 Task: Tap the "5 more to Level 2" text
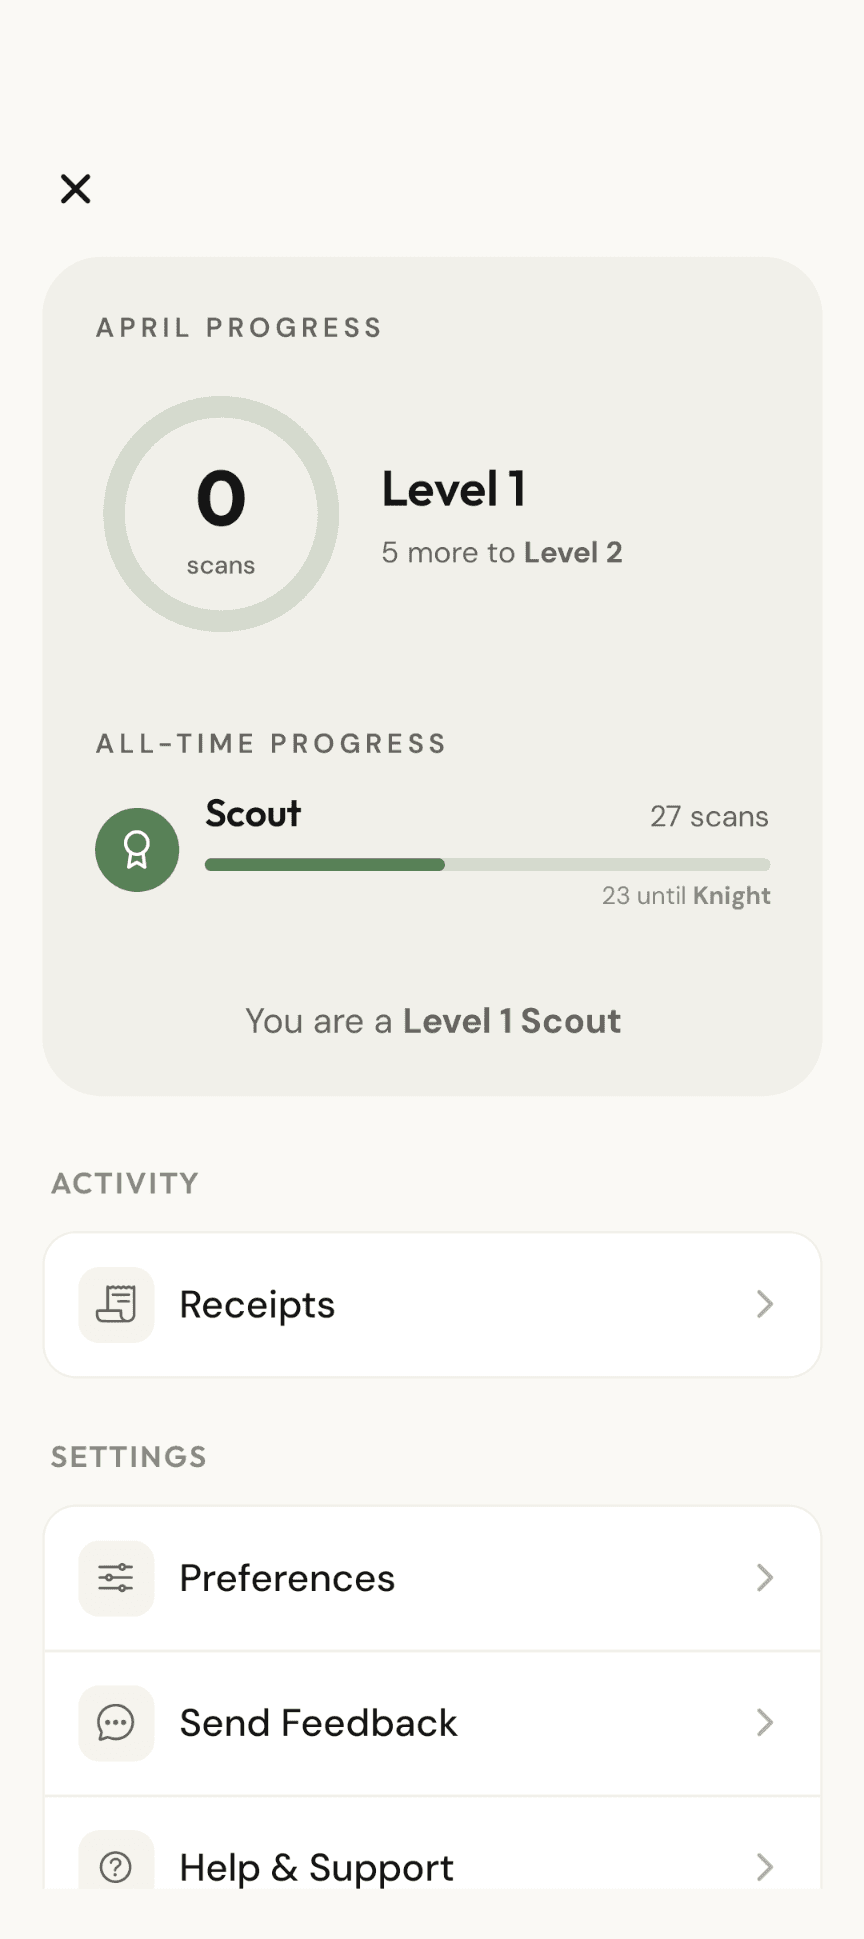[x=502, y=552]
